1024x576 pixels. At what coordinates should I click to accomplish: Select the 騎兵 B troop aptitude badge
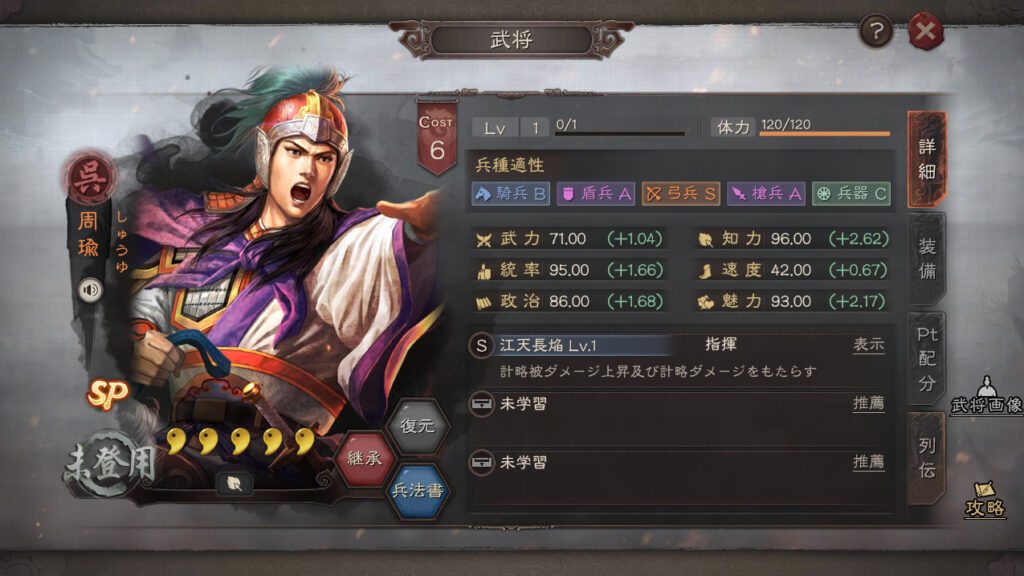click(510, 193)
